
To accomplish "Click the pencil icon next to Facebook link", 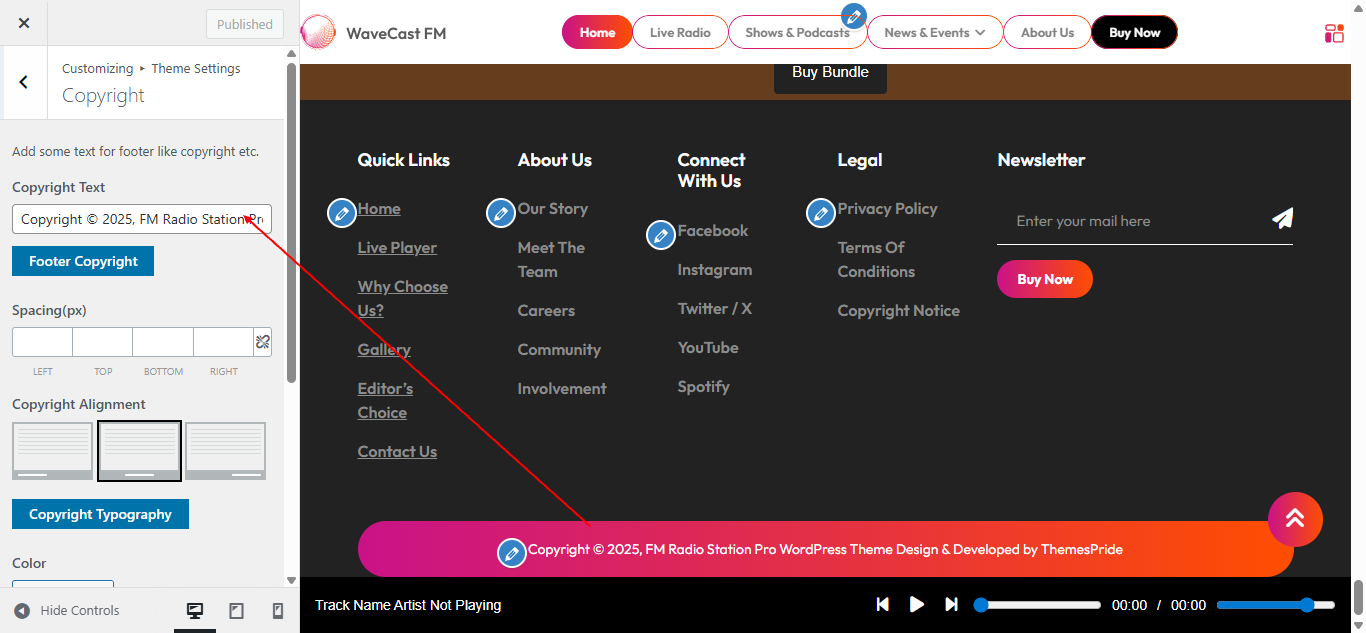I will pyautogui.click(x=660, y=234).
